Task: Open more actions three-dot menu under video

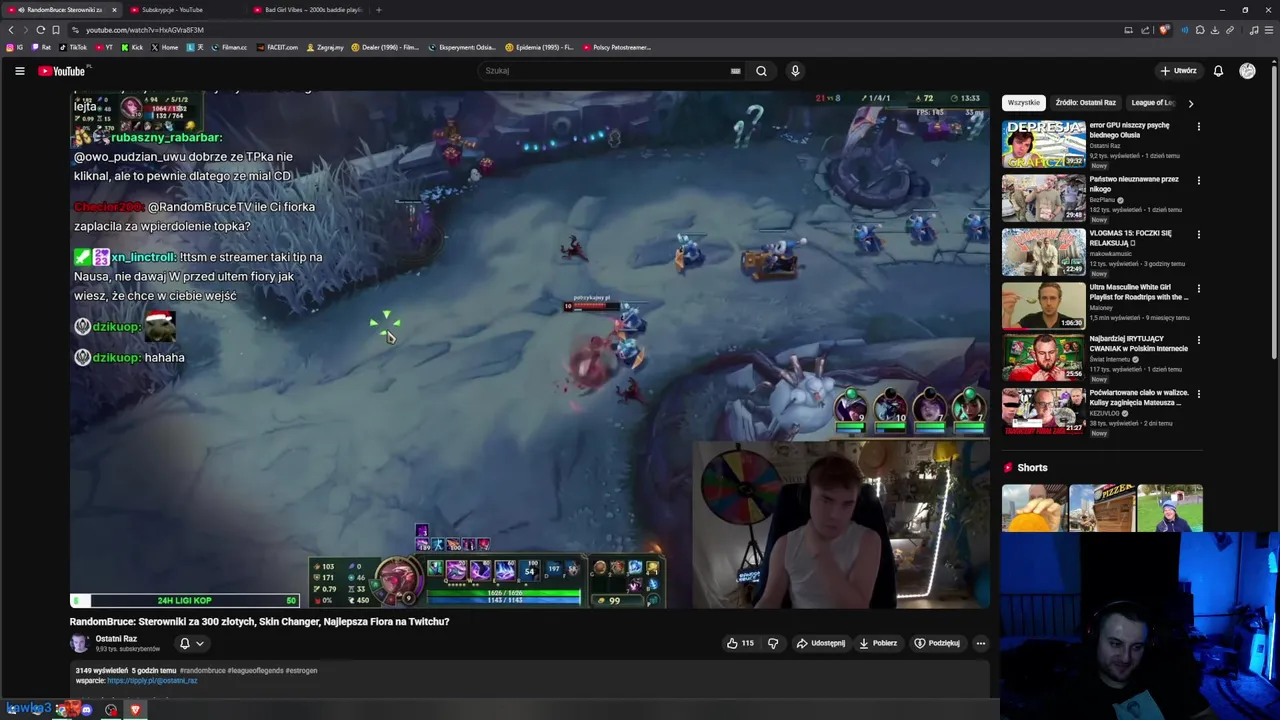Action: [x=981, y=643]
